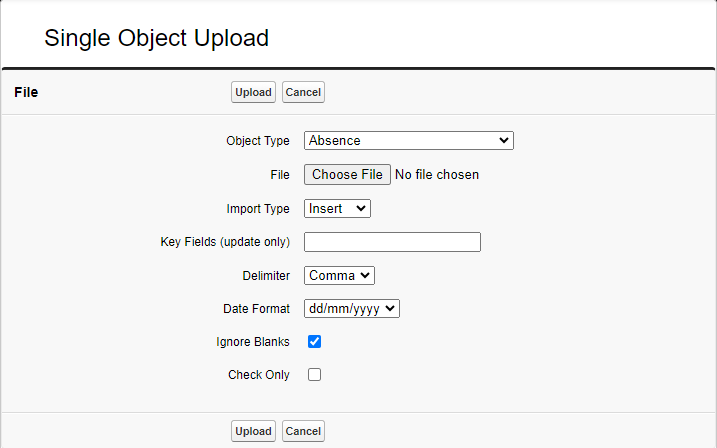Viewport: 717px width, 448px height.
Task: Uncheck the Ignore Blanks checkbox
Action: tap(315, 342)
